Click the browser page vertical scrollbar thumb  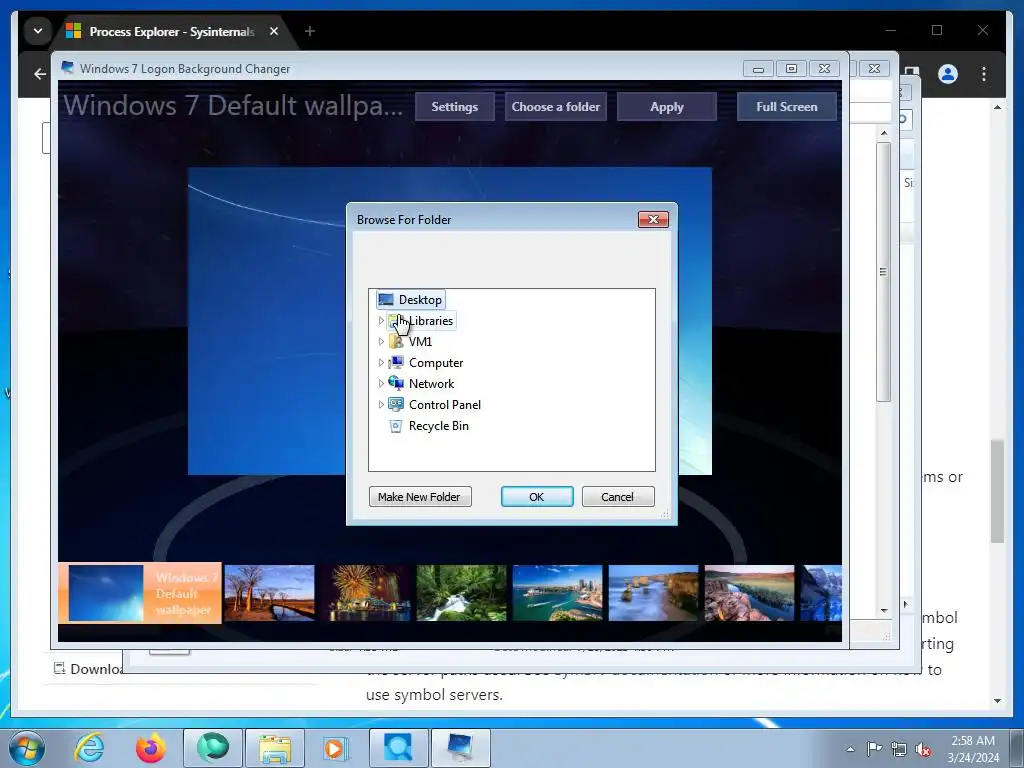click(997, 491)
